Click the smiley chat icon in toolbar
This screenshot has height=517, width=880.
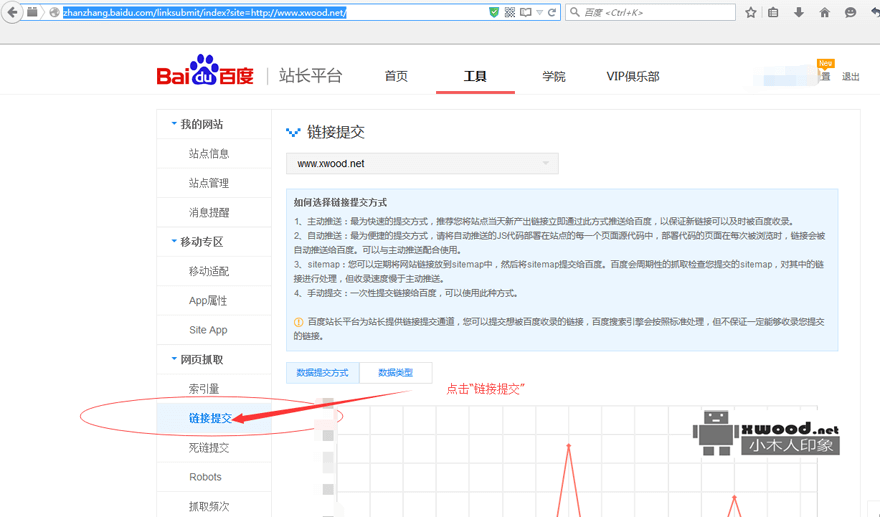coord(850,12)
